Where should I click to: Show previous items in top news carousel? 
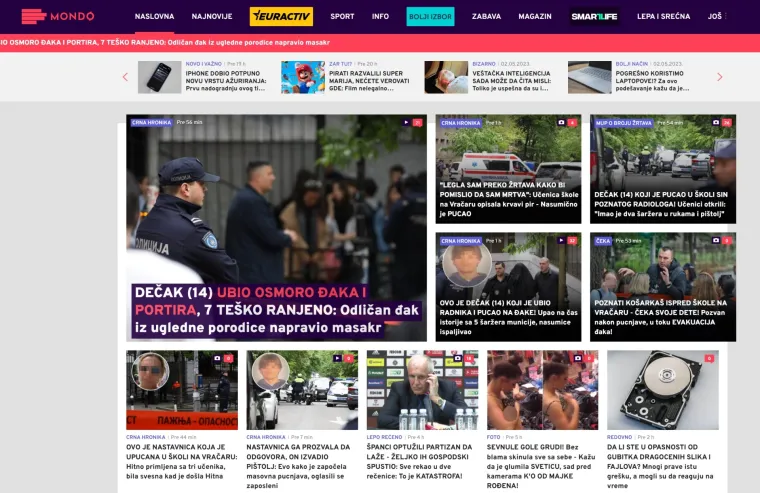(126, 77)
